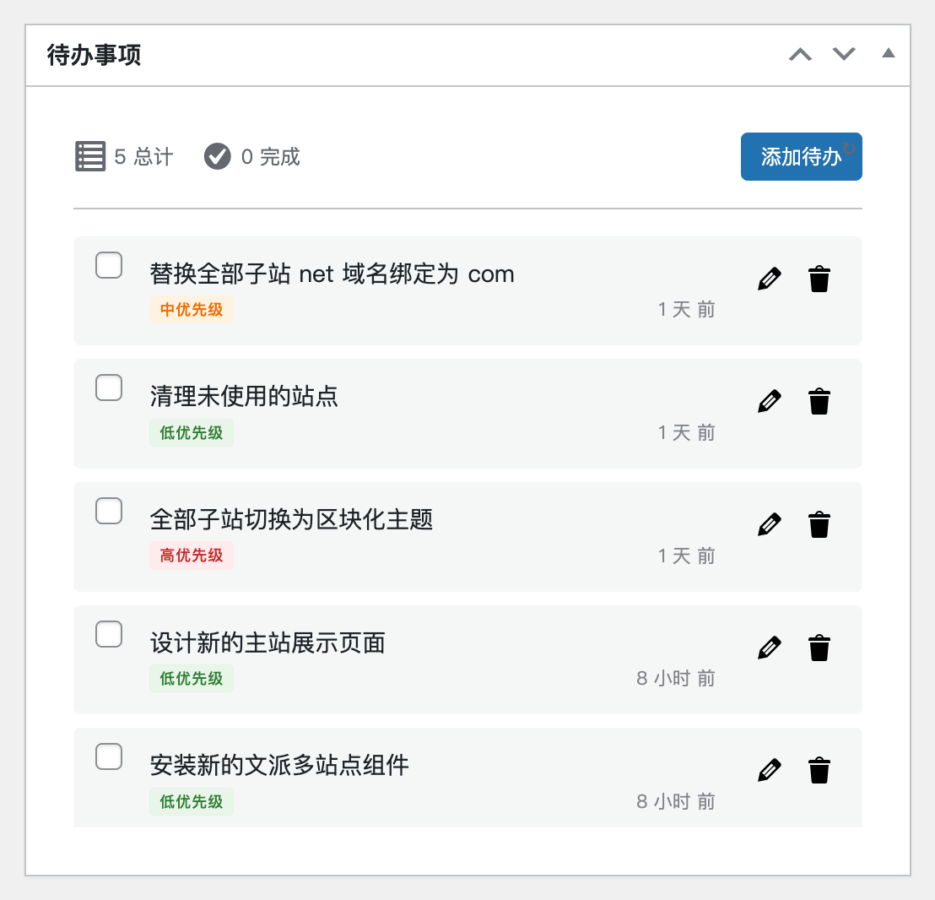Check off '替换全部子站 net 域名绑定为 com'
The width and height of the screenshot is (935, 900).
pyautogui.click(x=109, y=266)
